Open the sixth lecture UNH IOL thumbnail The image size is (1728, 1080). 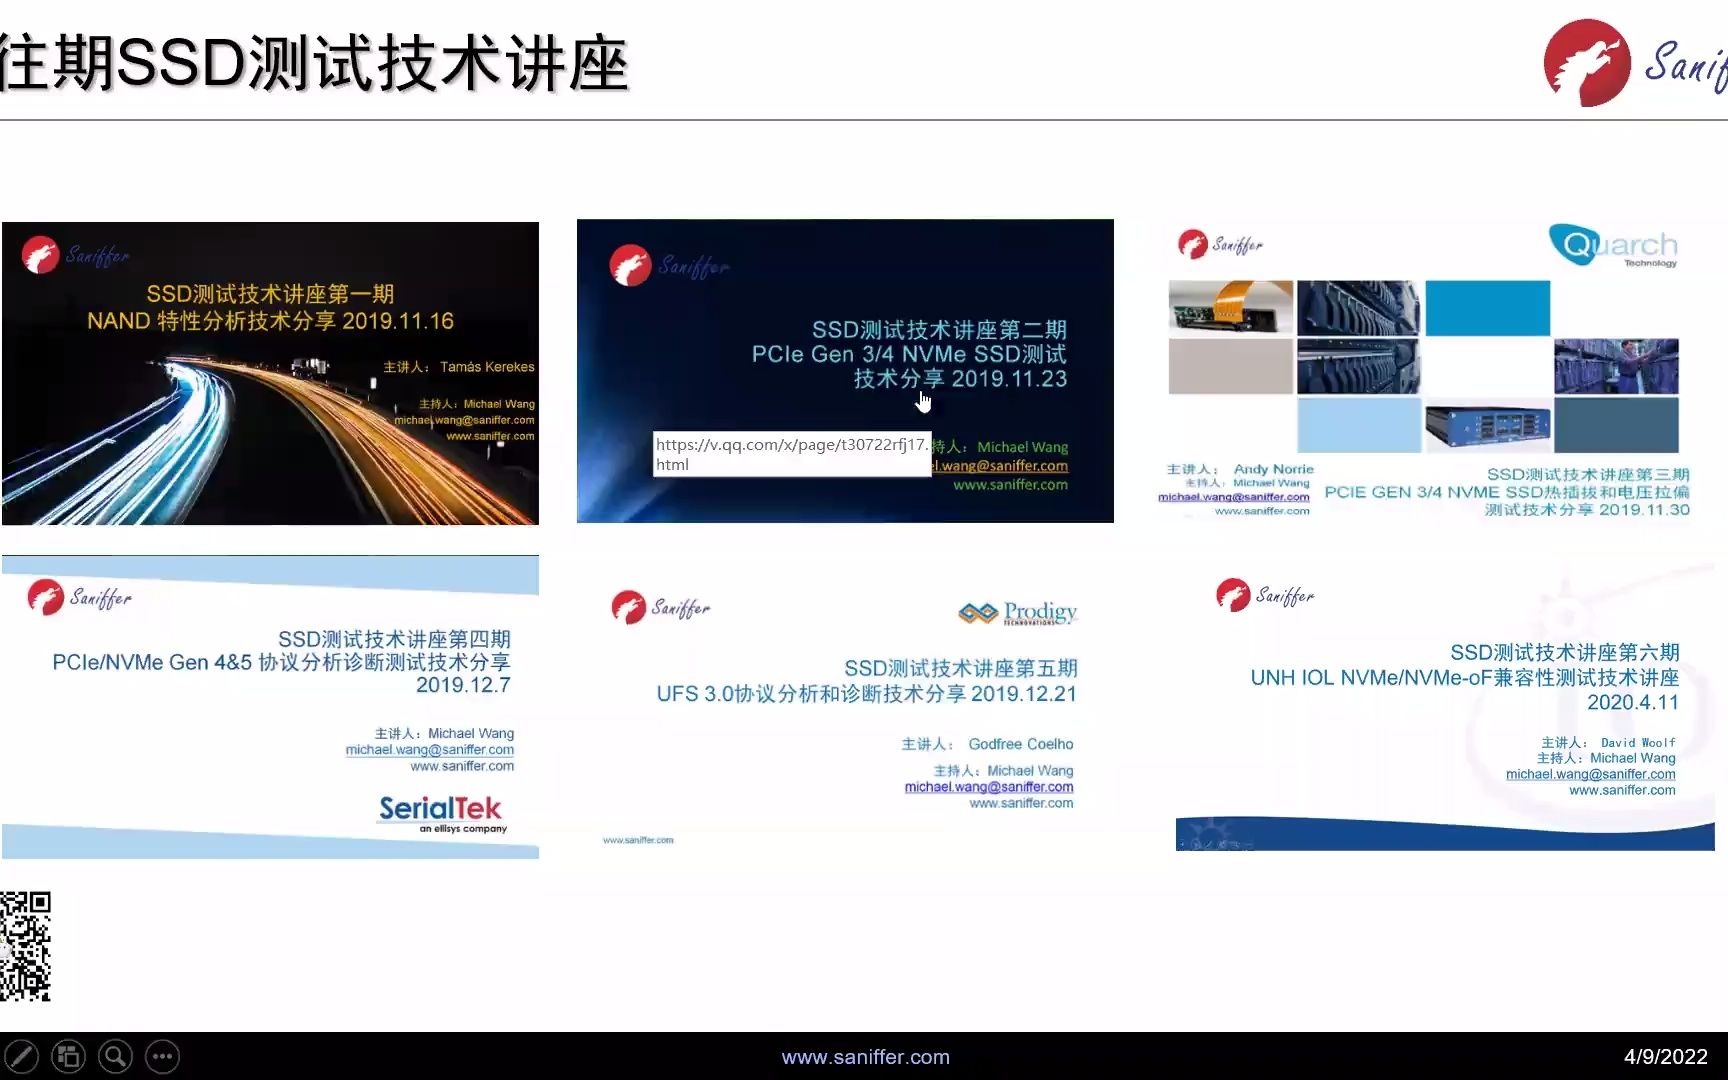pyautogui.click(x=1445, y=707)
